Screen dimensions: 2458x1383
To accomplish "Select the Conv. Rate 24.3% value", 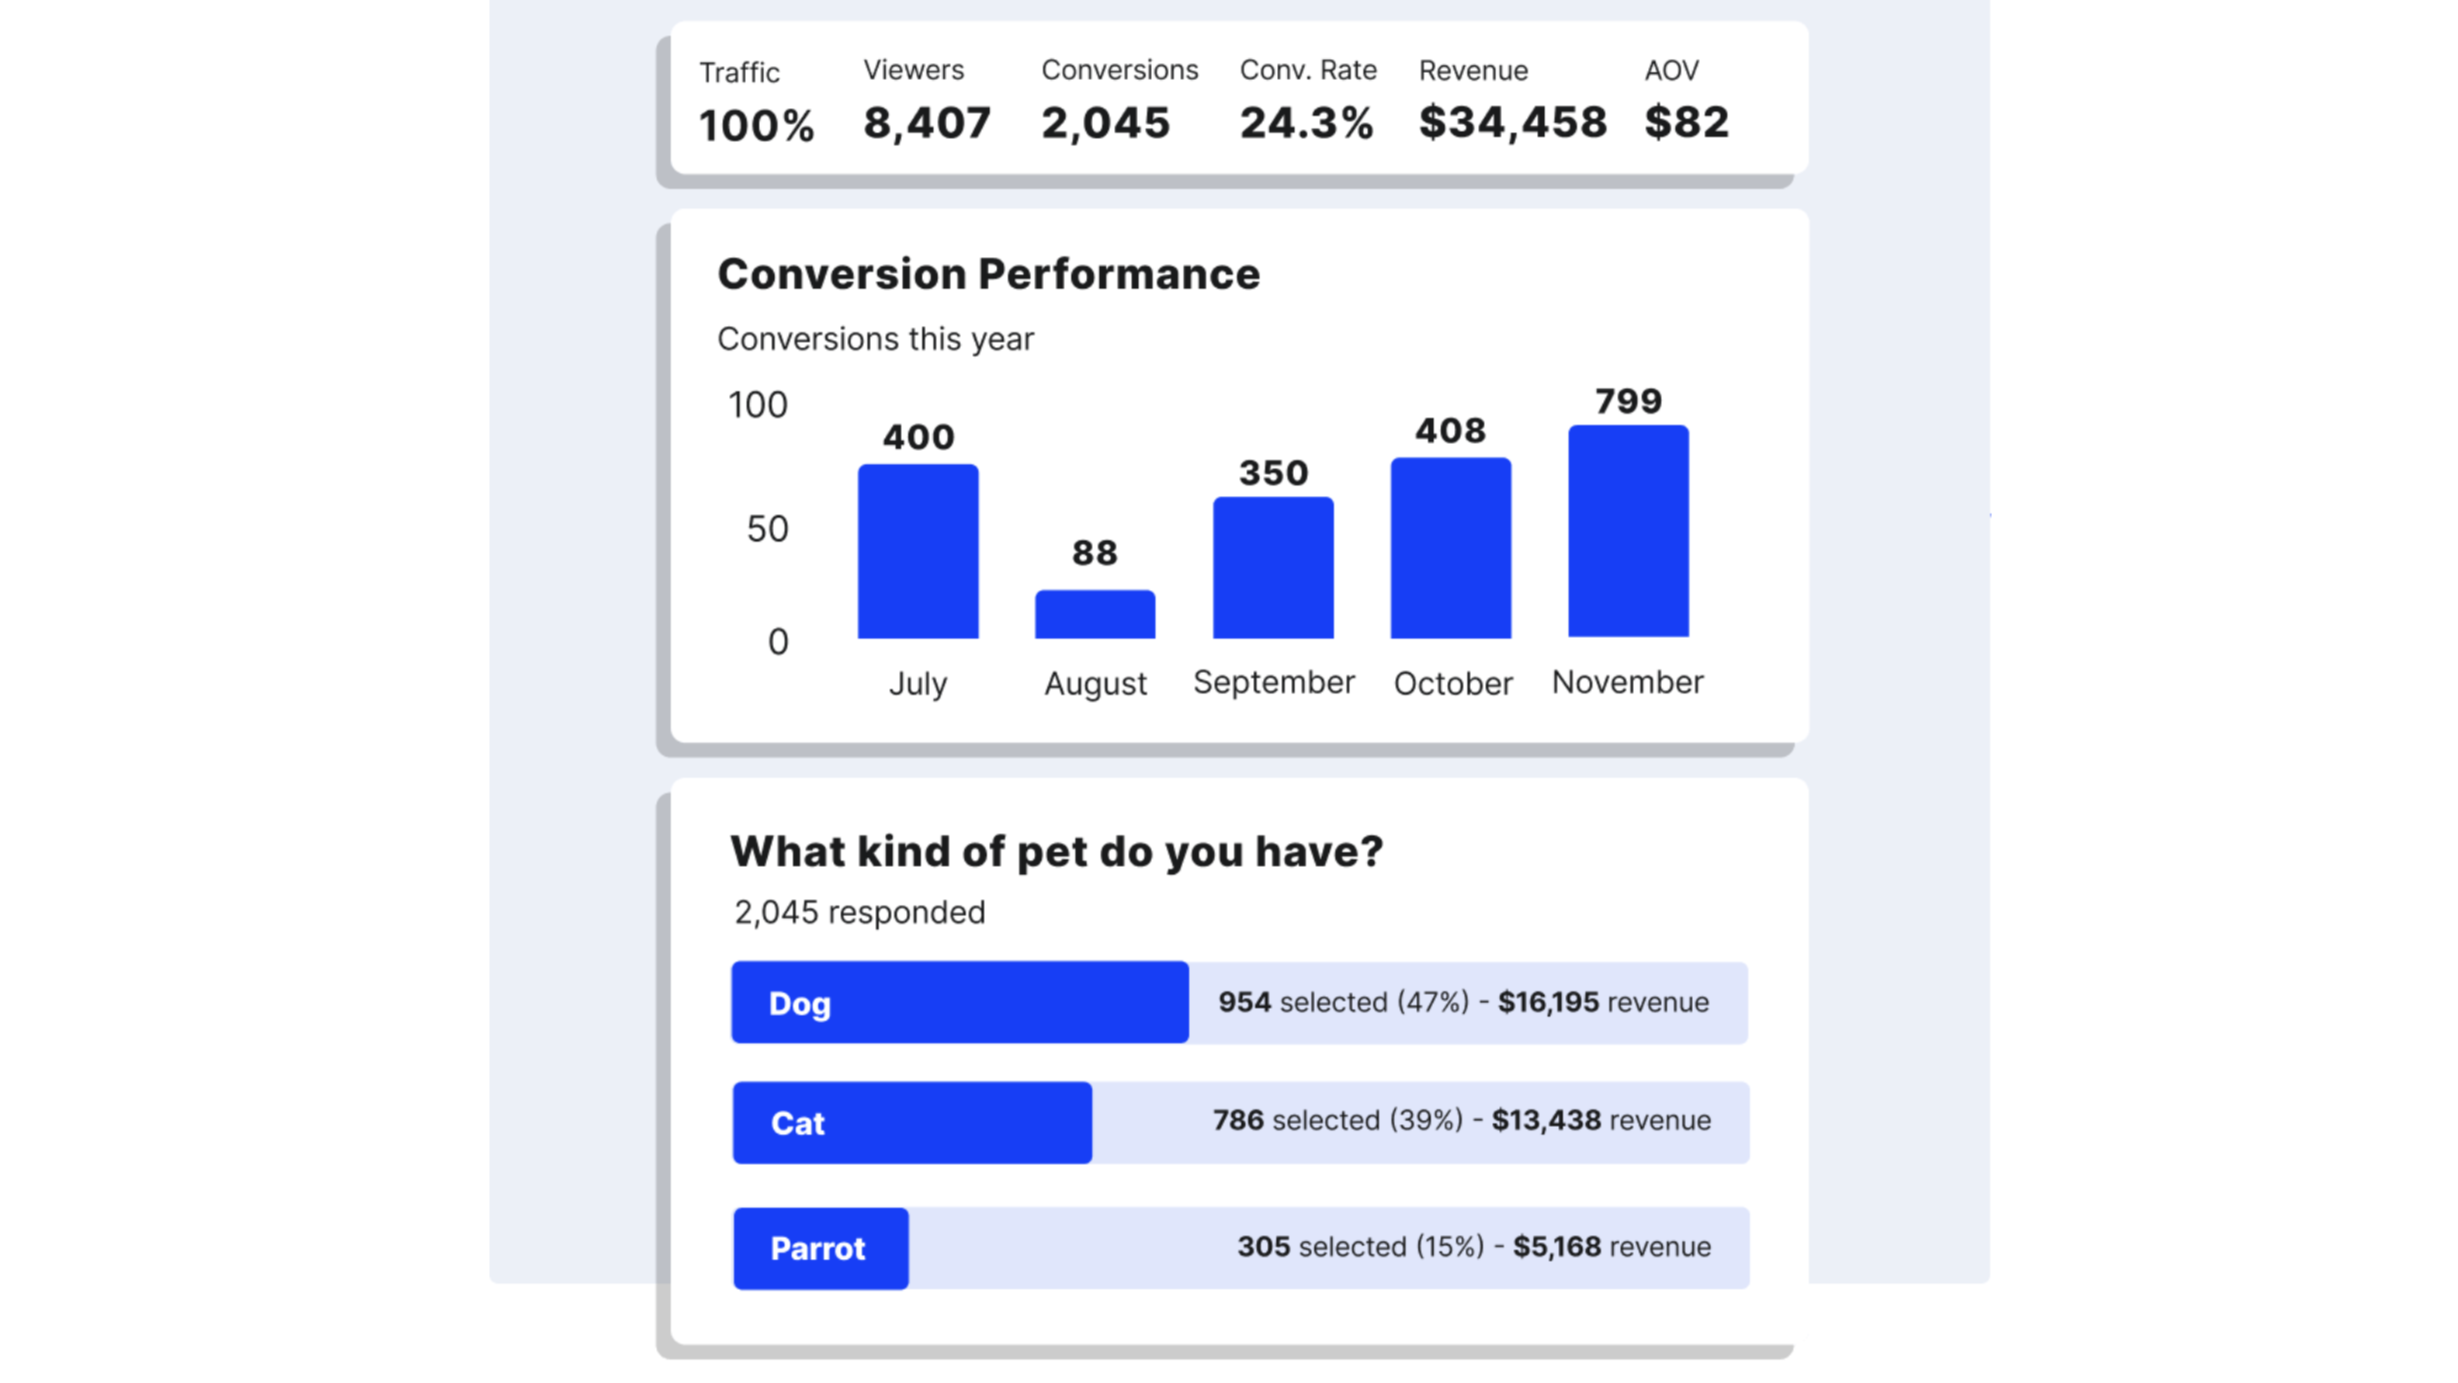I will click(x=1306, y=123).
